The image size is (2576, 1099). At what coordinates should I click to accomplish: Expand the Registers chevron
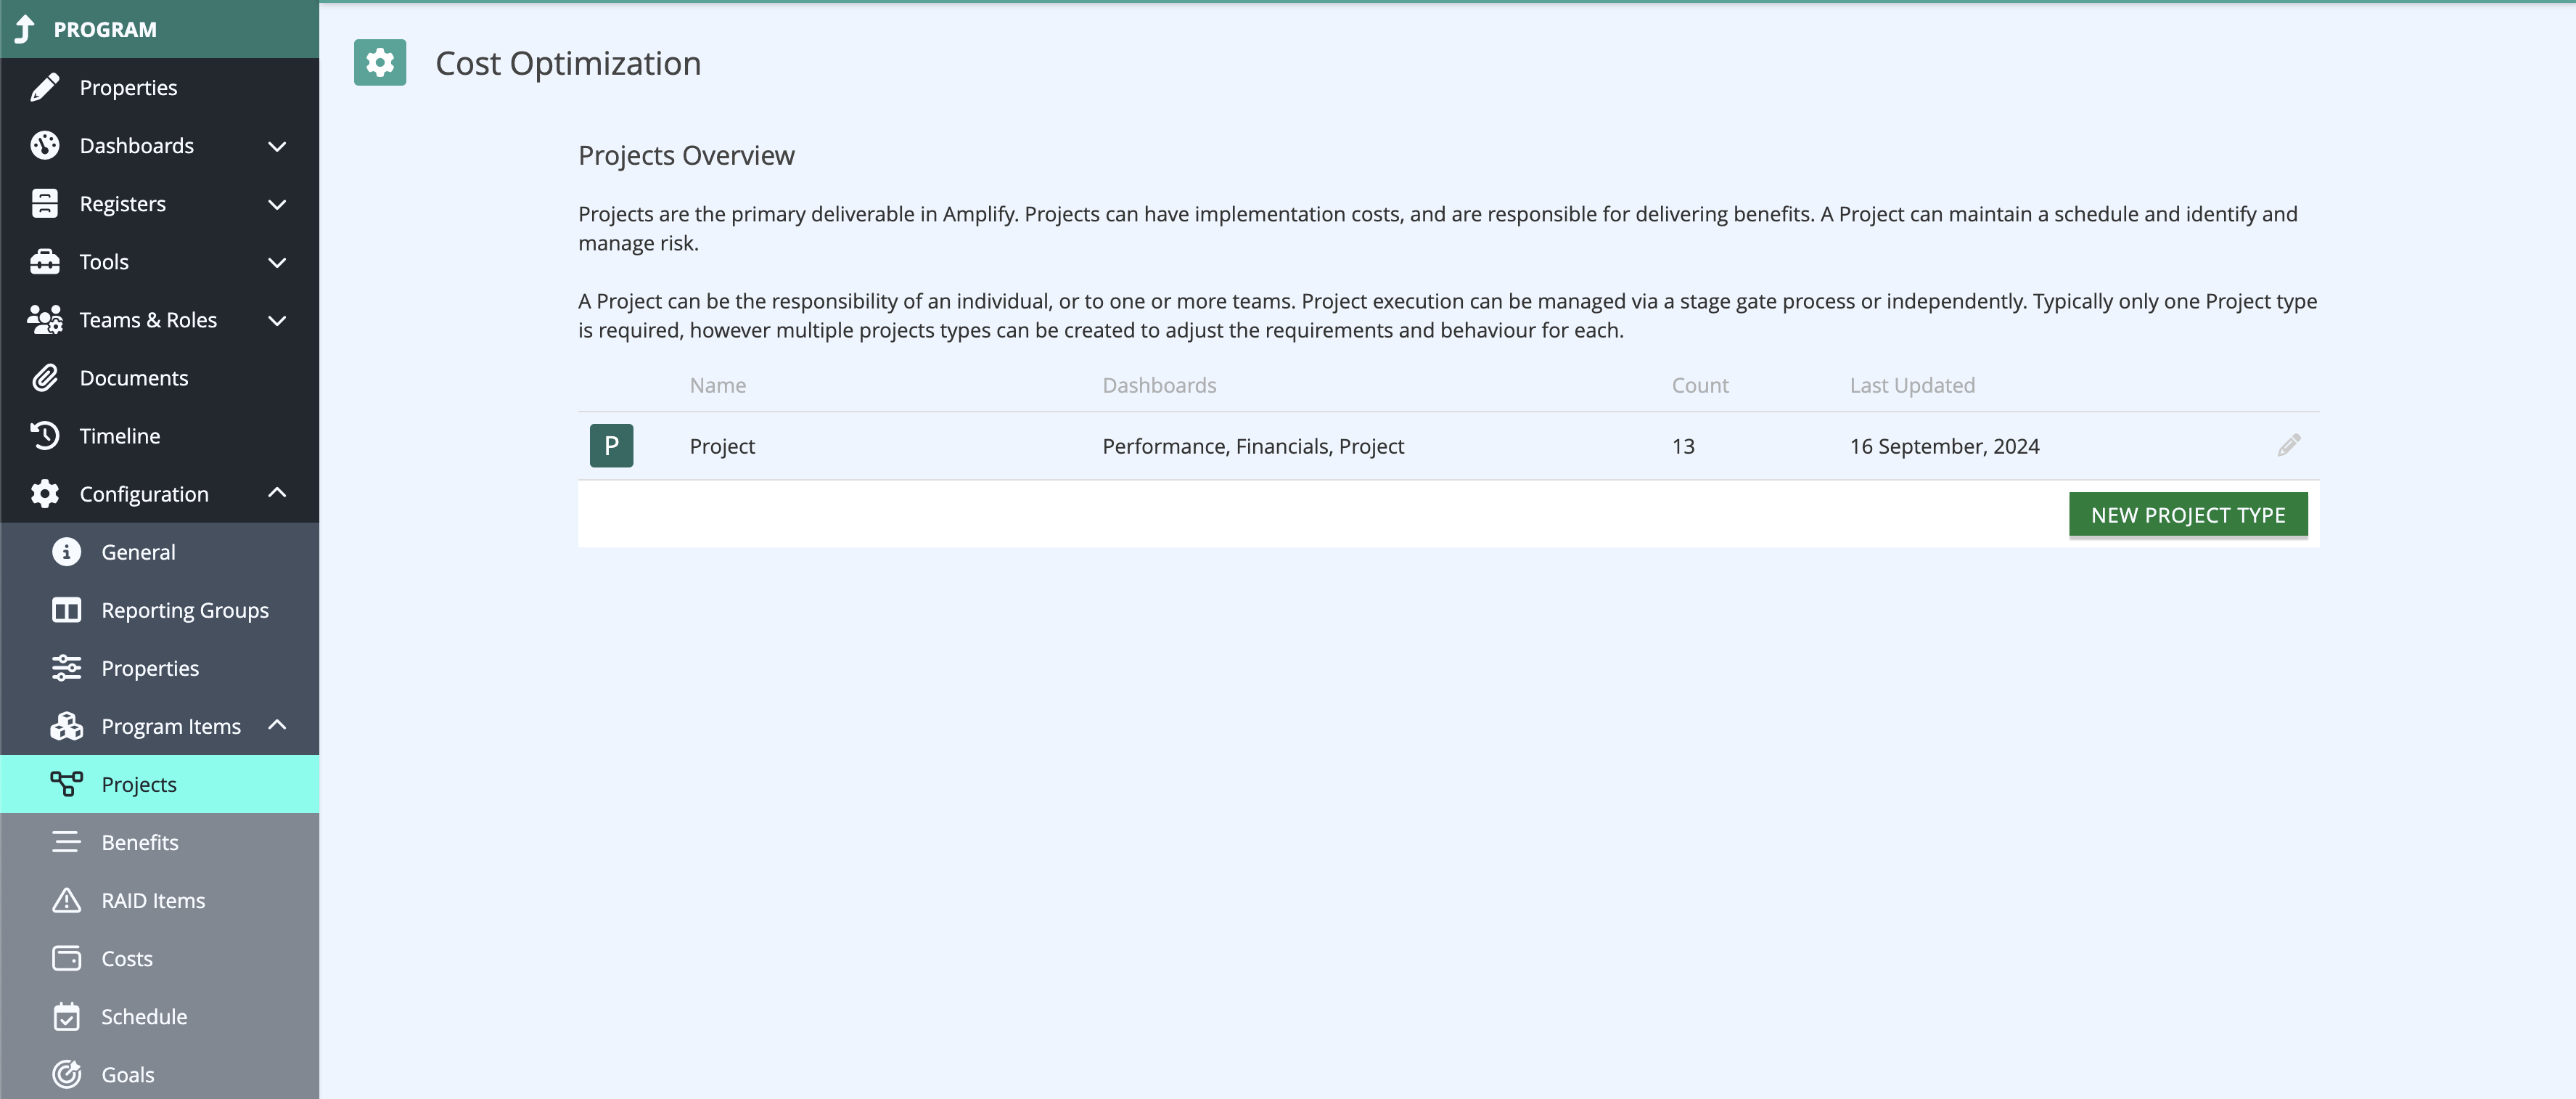[x=277, y=204]
